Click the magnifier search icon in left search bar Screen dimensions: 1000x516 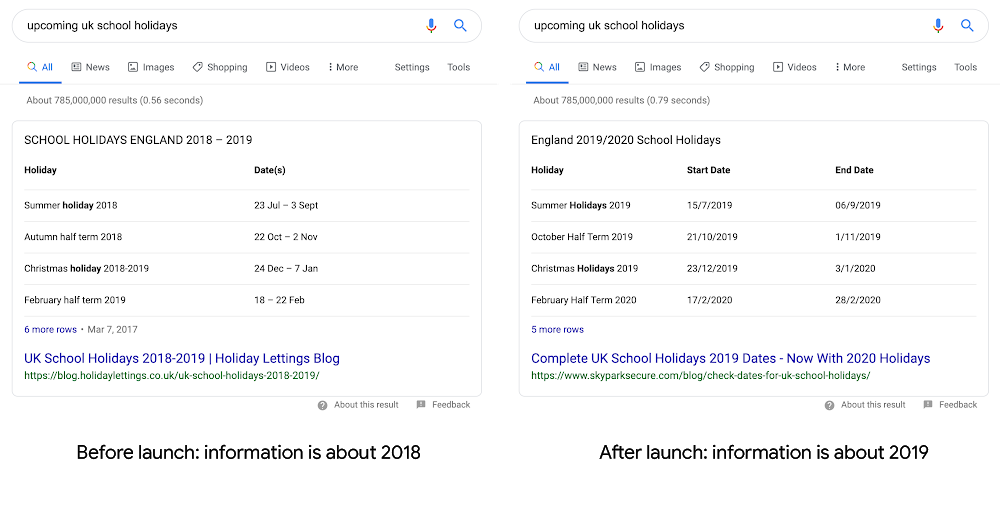coord(460,26)
